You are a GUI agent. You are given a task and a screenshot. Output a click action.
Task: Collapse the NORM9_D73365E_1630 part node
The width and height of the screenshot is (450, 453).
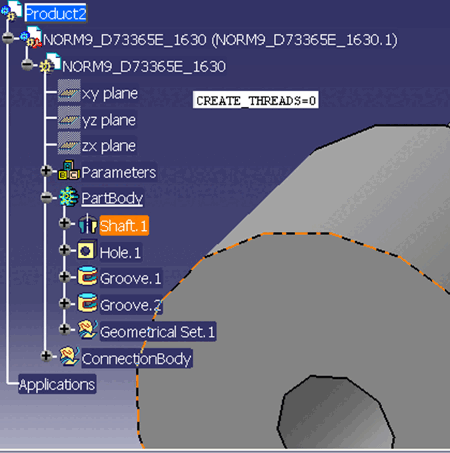(x=27, y=64)
